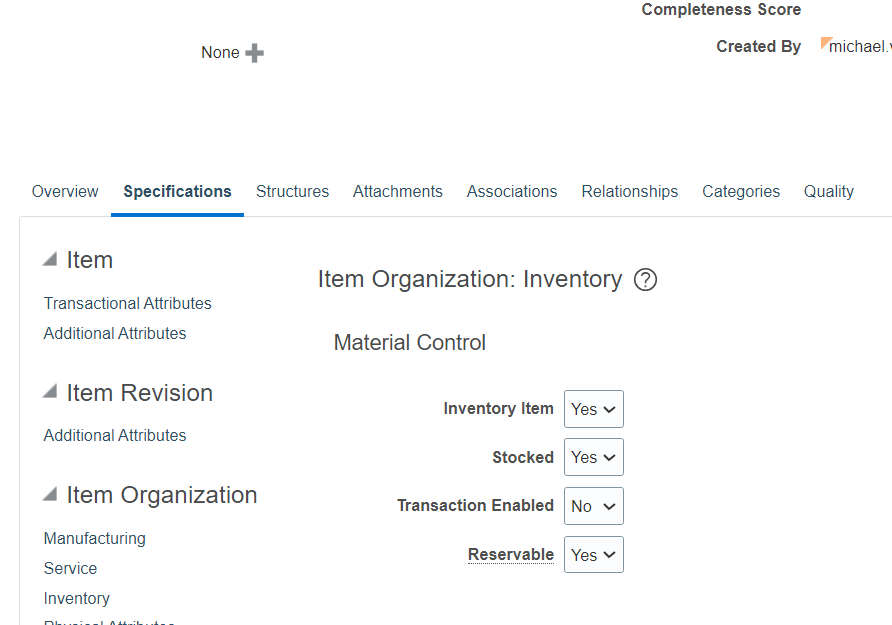Click the underlined Reservable label
The image size is (892, 625).
tap(511, 554)
